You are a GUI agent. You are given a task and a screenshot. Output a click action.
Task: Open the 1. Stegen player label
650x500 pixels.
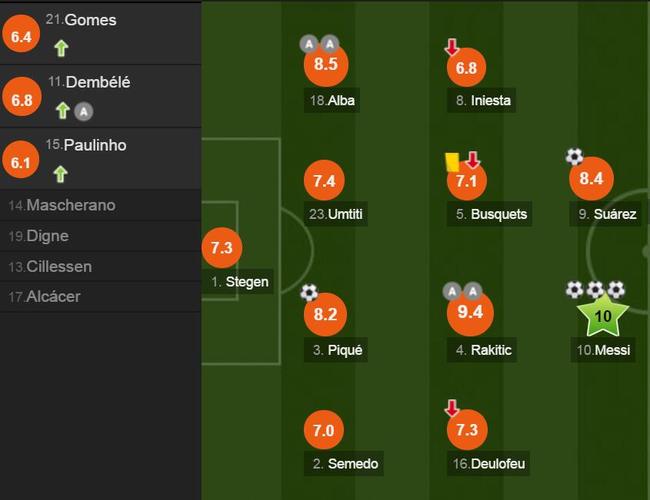coord(240,282)
